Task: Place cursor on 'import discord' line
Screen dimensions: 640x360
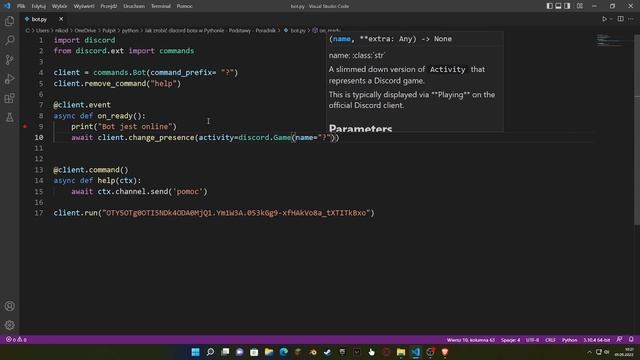Action: pyautogui.click(x=84, y=40)
